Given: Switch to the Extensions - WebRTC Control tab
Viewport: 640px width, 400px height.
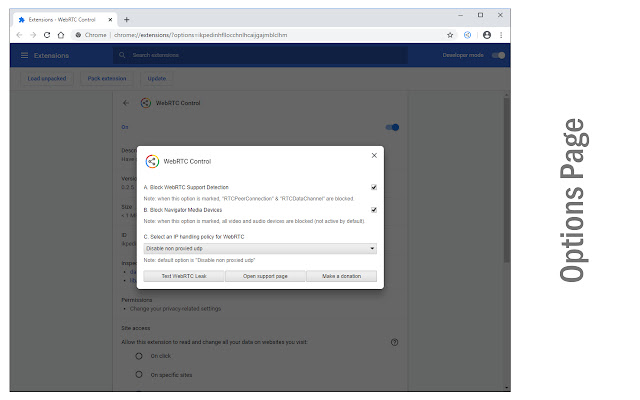Looking at the screenshot, I should point(68,16).
